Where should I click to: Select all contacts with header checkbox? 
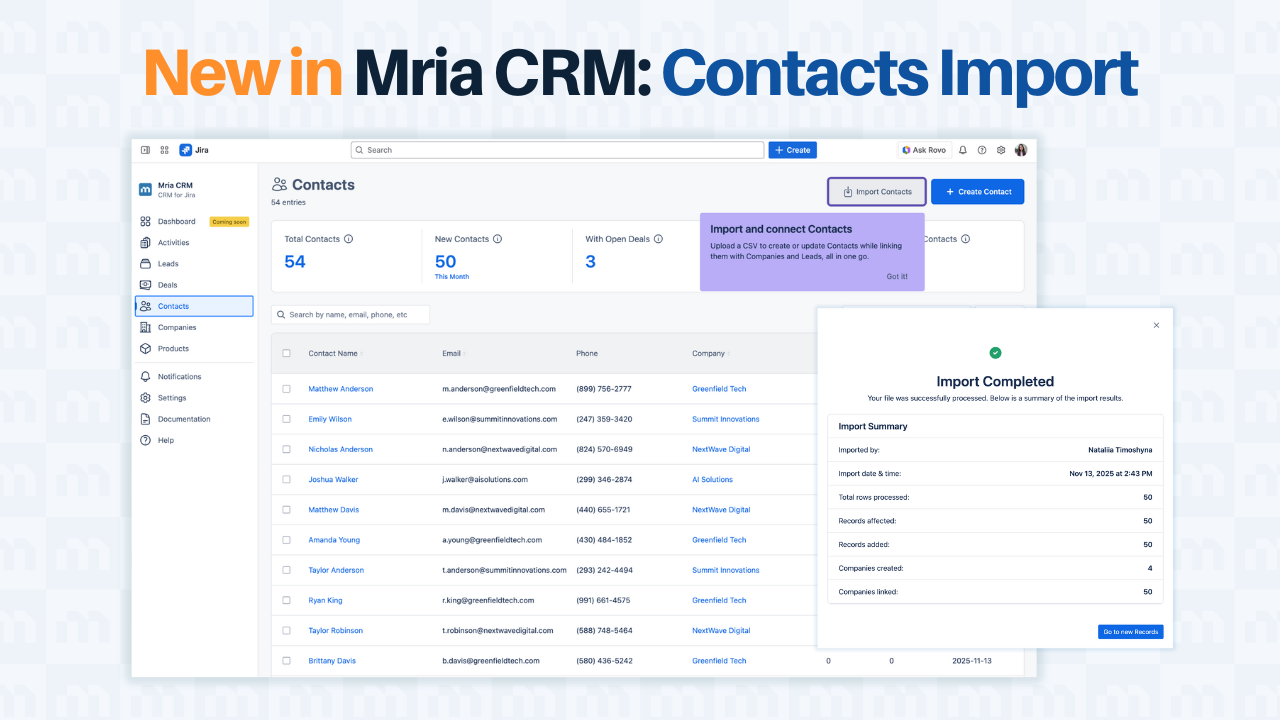pyautogui.click(x=287, y=353)
